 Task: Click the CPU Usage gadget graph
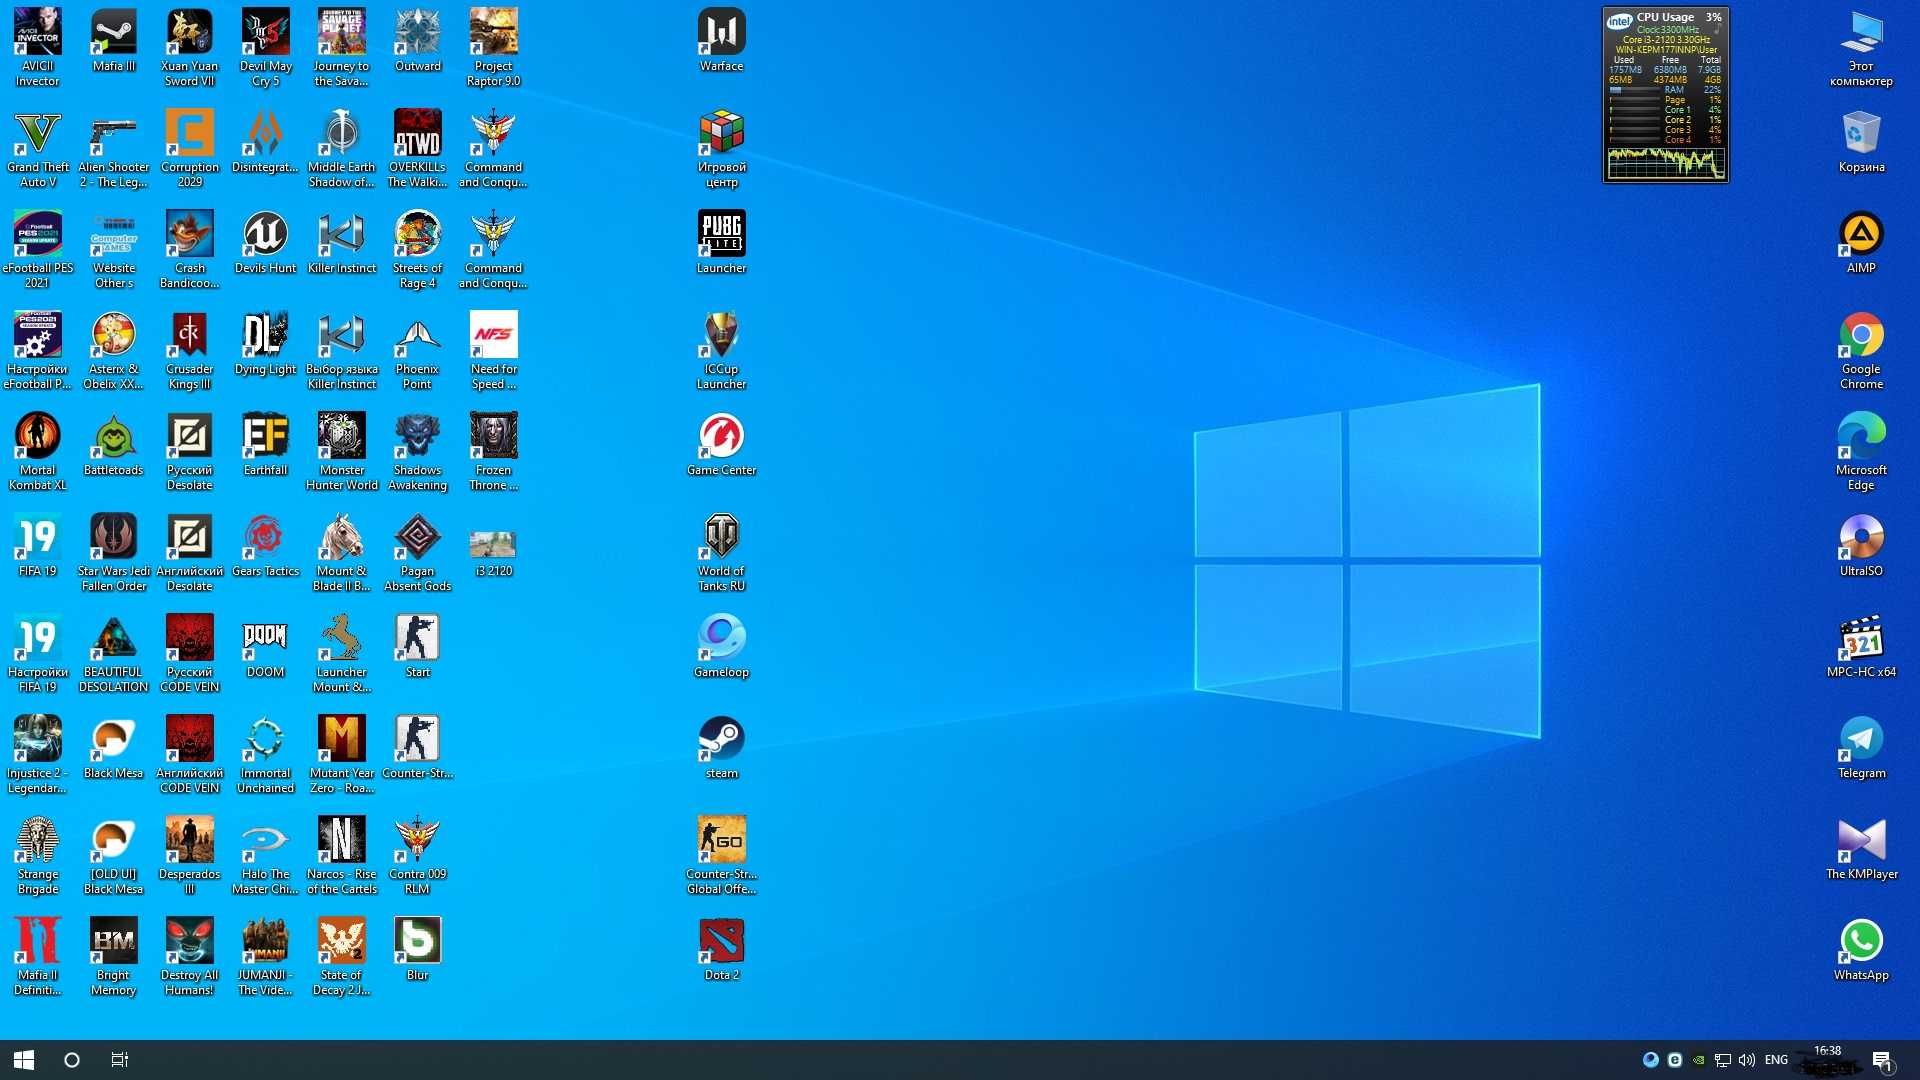pyautogui.click(x=1666, y=163)
